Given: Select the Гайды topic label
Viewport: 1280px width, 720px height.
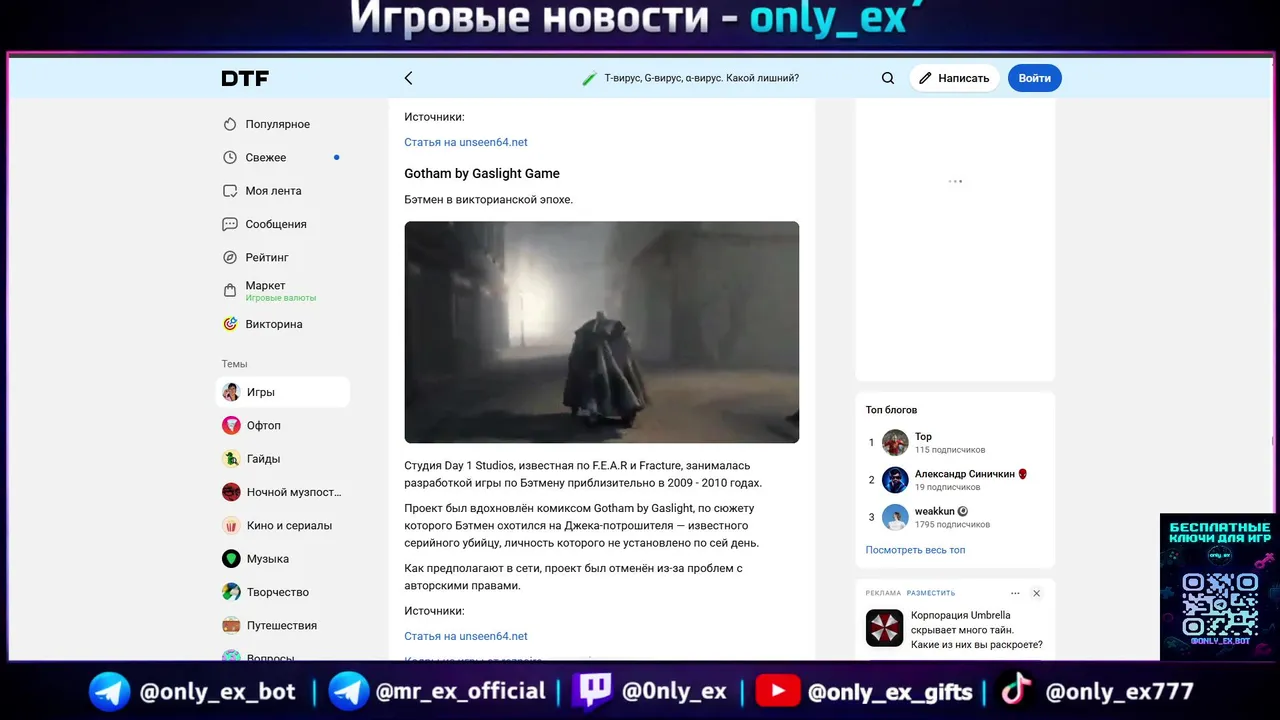Looking at the screenshot, I should [263, 459].
